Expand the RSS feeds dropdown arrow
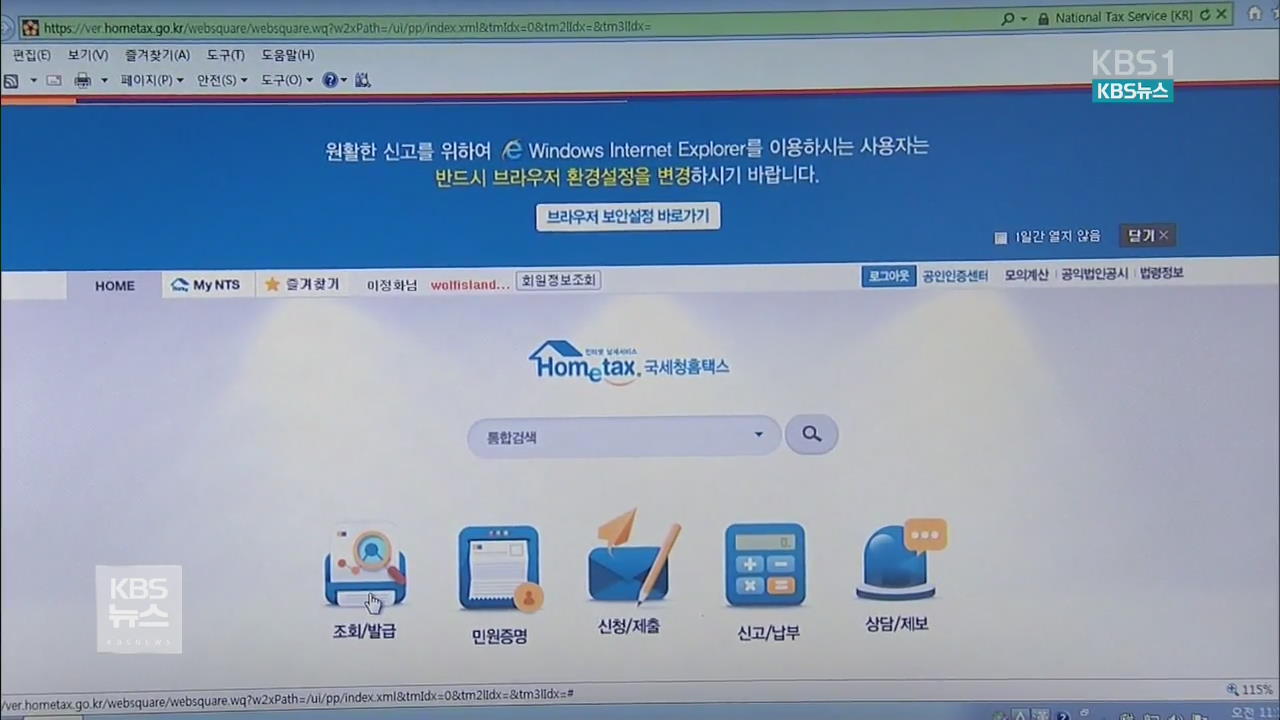 (x=33, y=80)
